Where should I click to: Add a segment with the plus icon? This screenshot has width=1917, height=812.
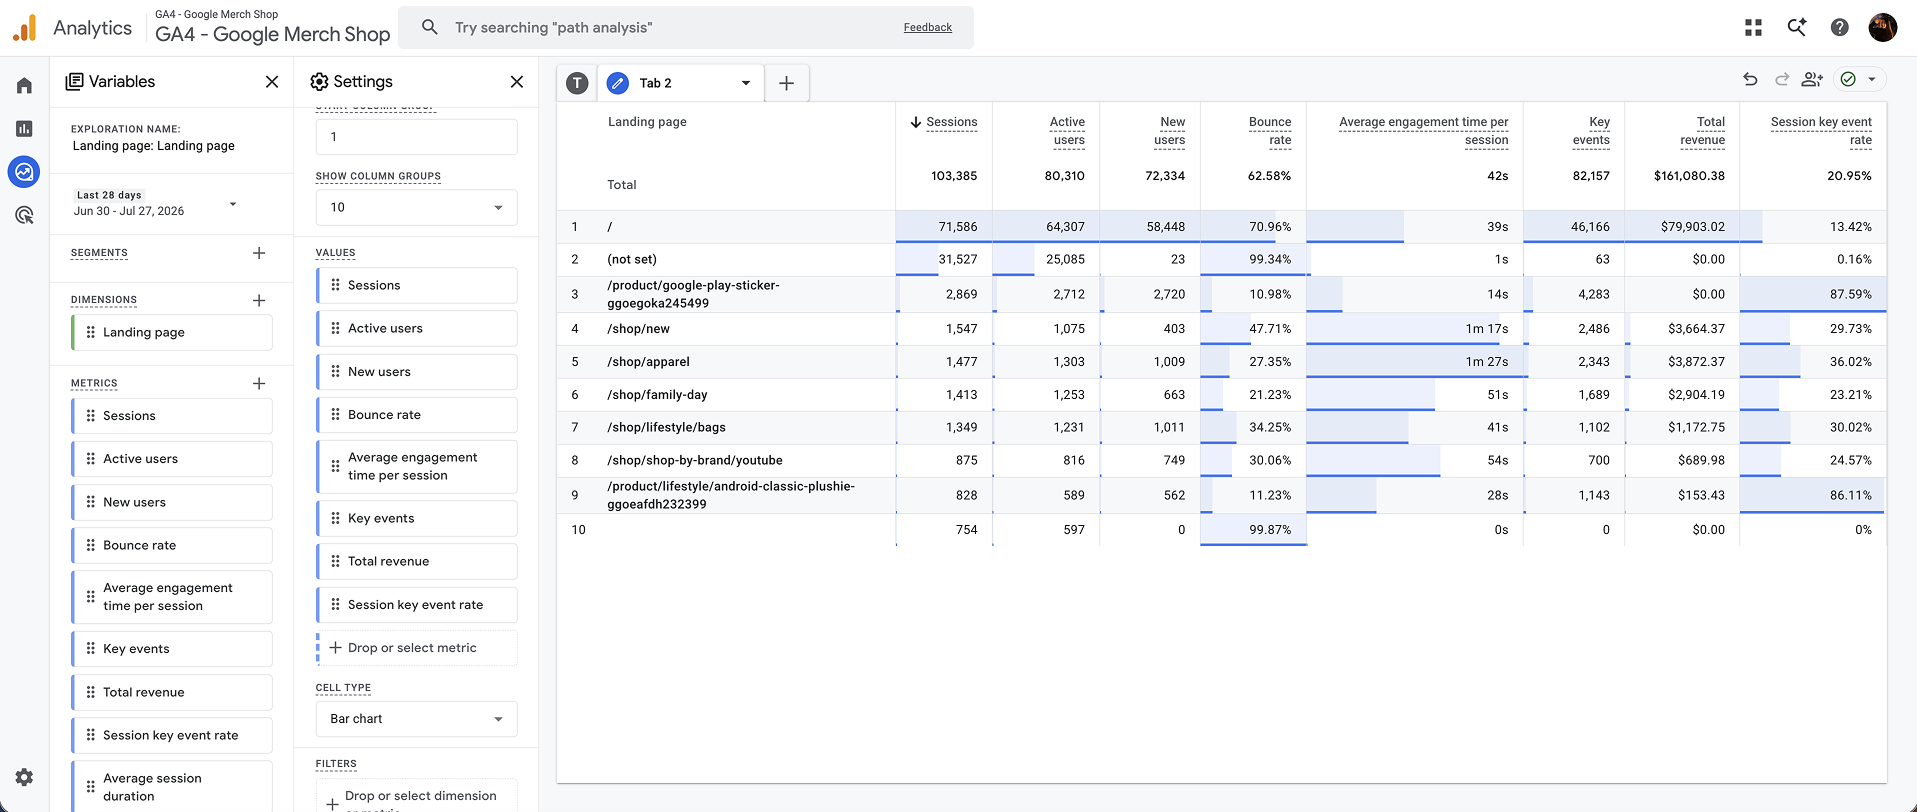coord(259,253)
